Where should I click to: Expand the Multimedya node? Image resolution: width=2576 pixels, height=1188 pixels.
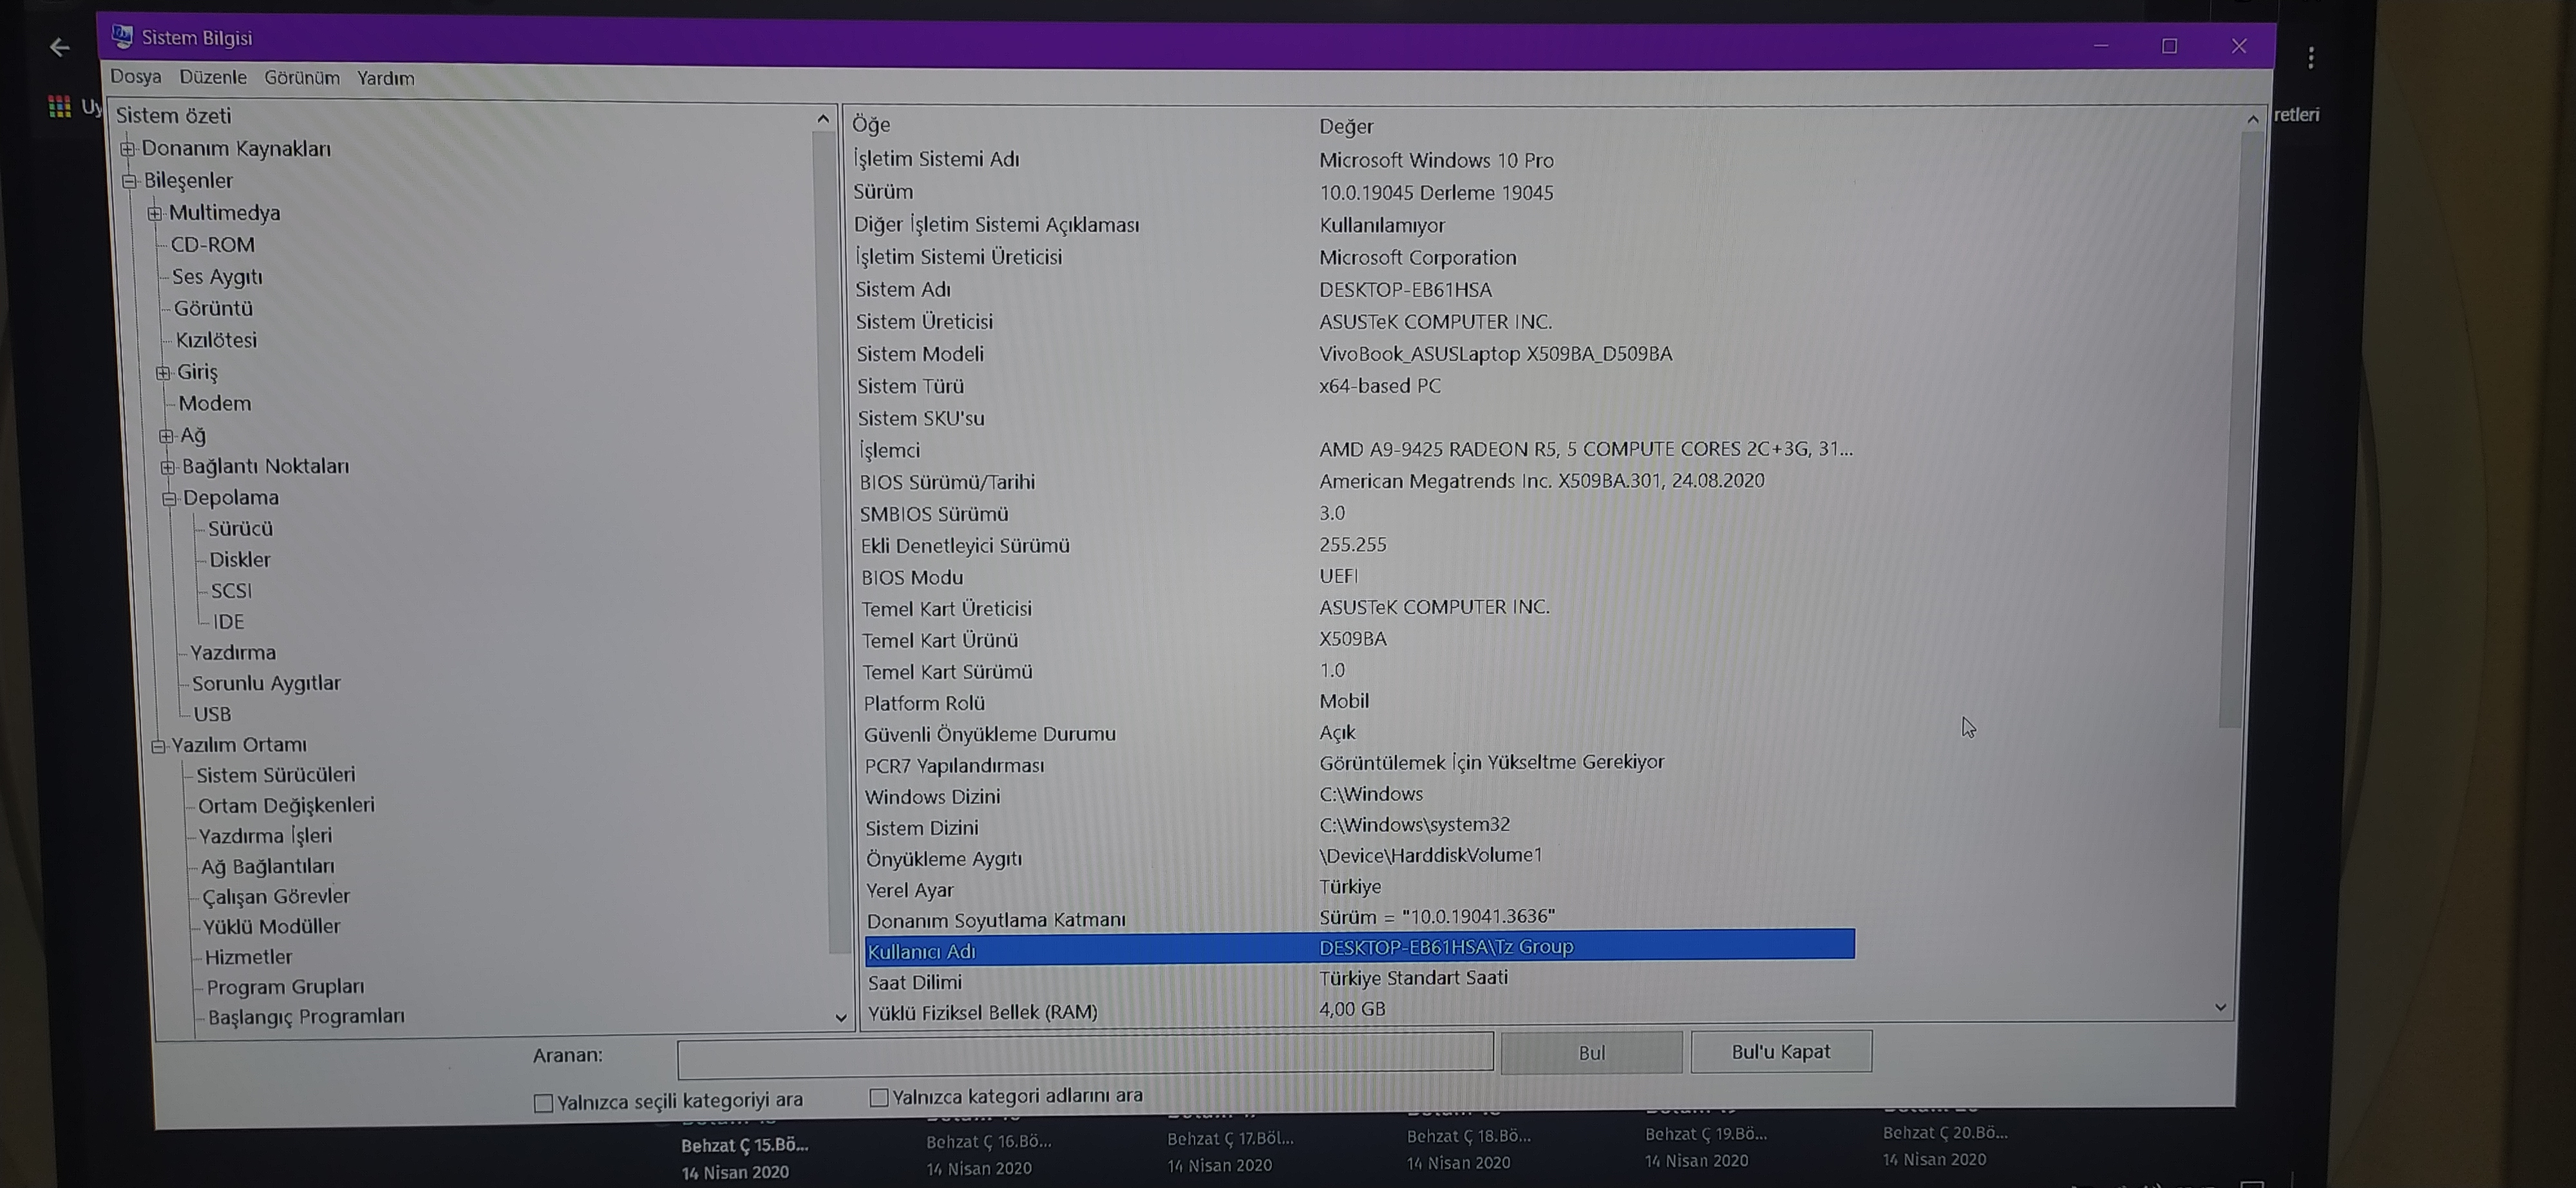154,213
